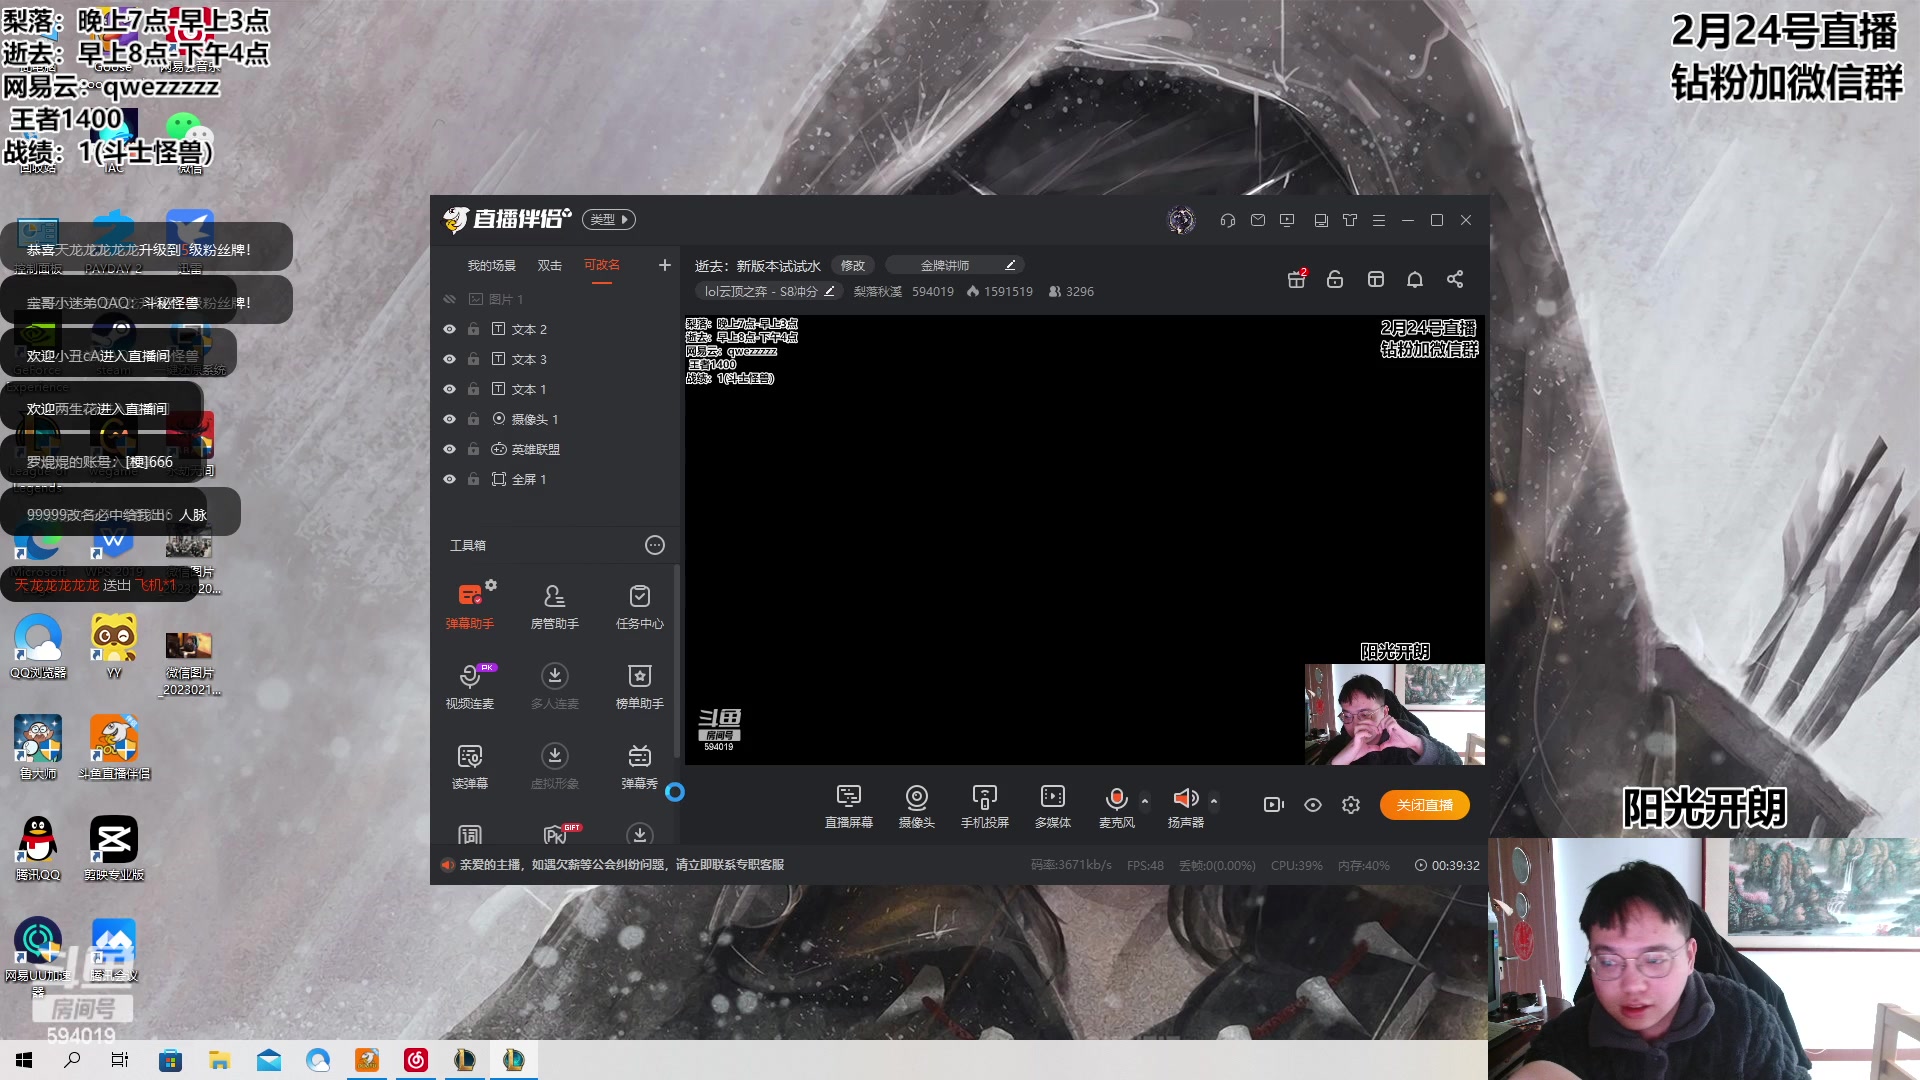Viewport: 1920px width, 1080px height.
Task: Hide the 文本 3 layer
Action: [449, 359]
